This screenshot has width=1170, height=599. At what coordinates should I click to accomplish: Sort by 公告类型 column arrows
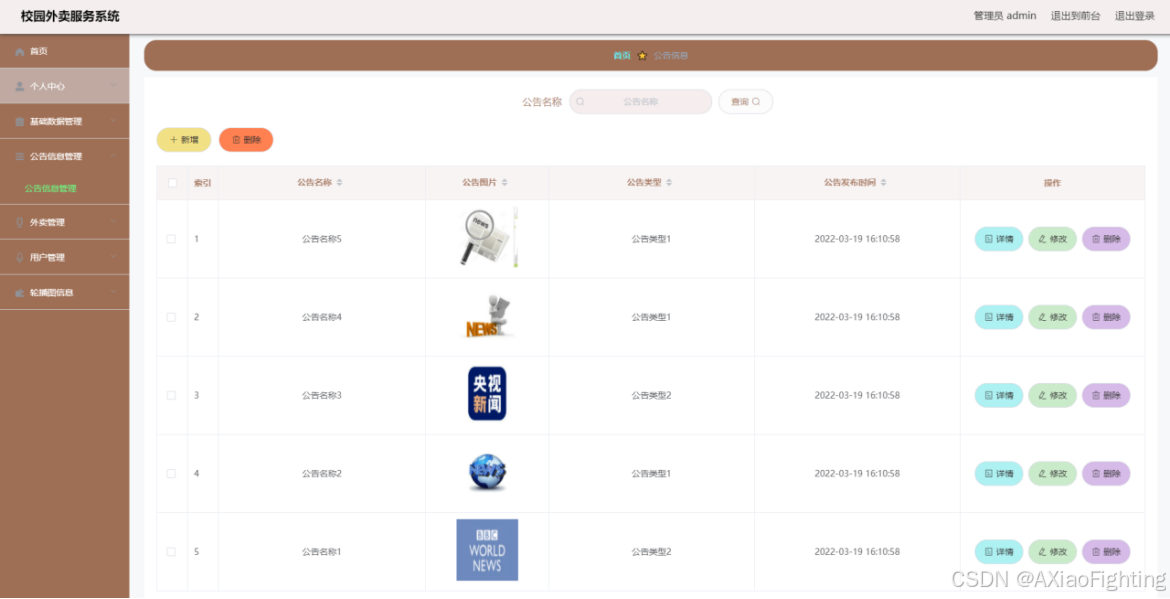point(669,183)
